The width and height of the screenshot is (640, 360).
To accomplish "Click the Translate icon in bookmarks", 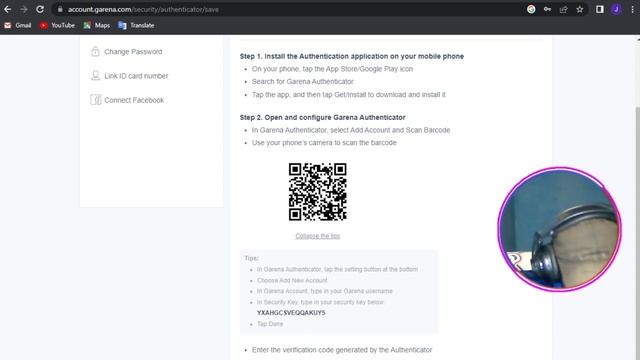I will (x=122, y=25).
